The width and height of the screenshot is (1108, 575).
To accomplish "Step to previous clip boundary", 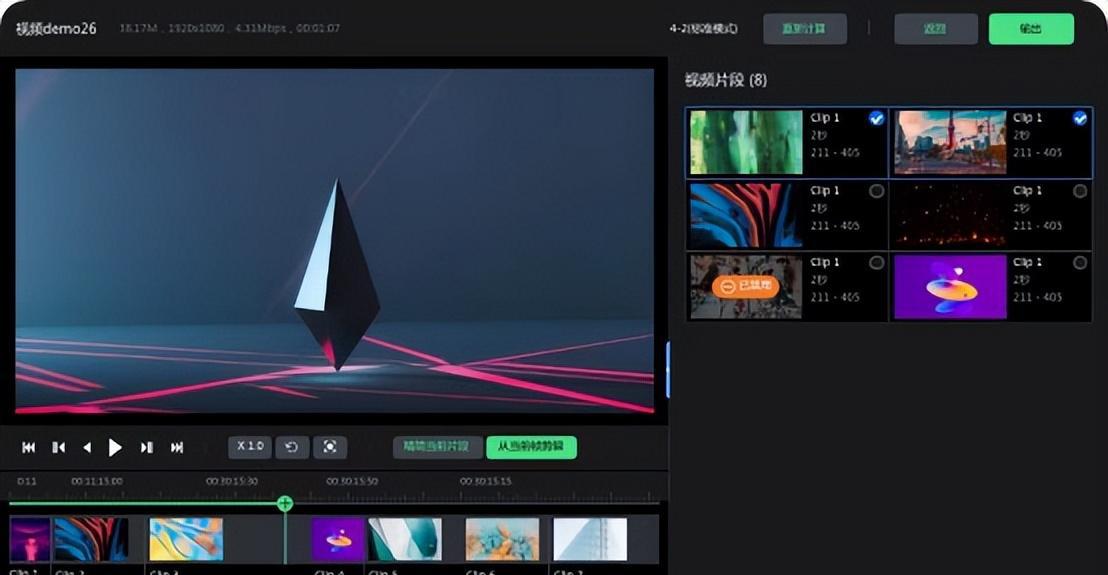I will point(59,447).
